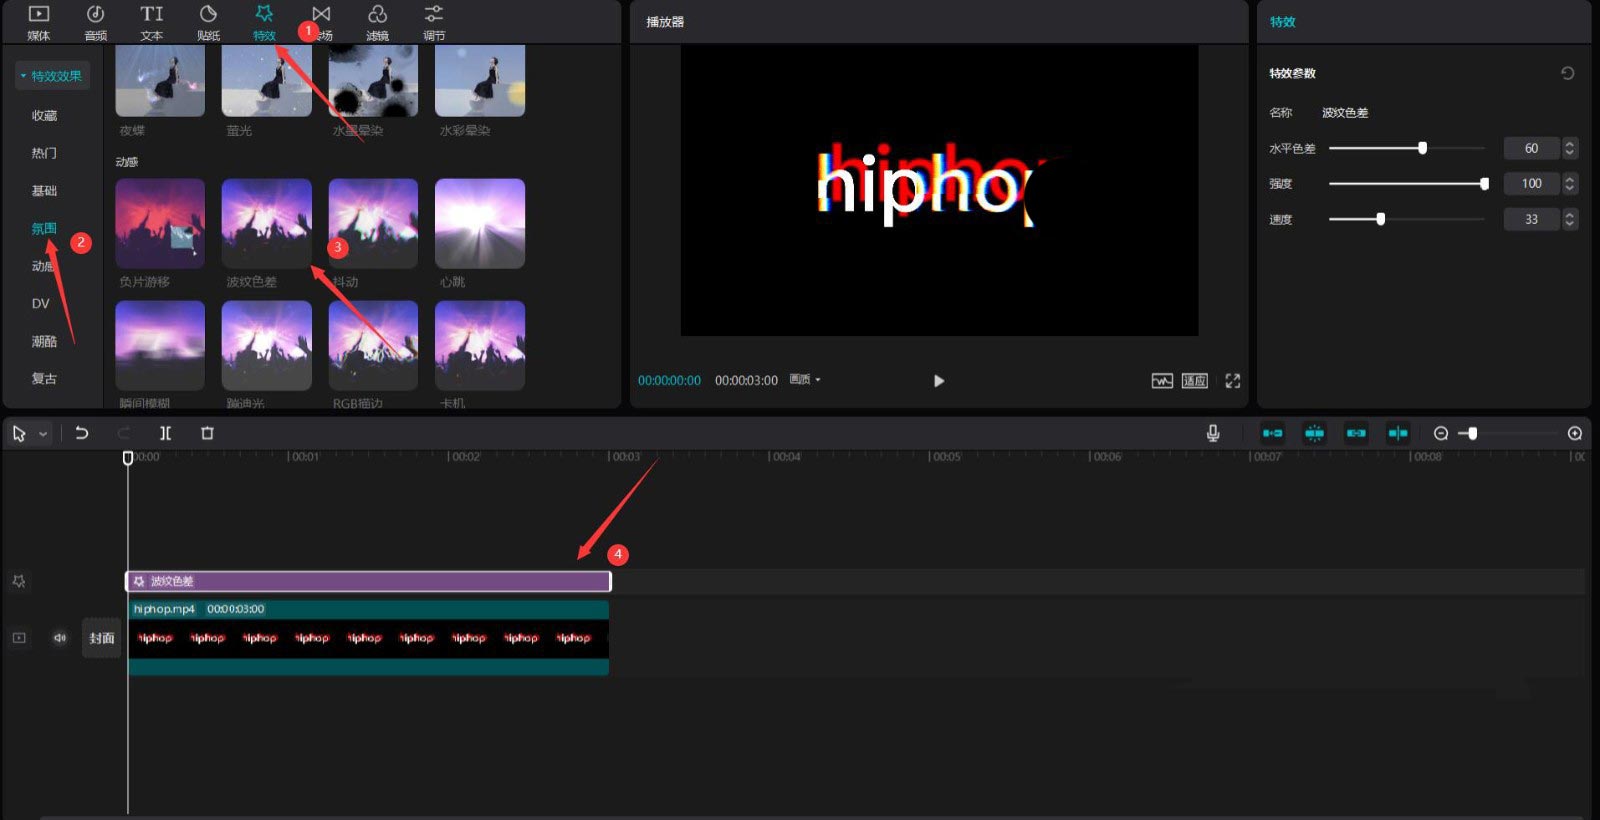Reset effect parameters with the reset icon
Screen dimensions: 1600x820
click(1567, 73)
